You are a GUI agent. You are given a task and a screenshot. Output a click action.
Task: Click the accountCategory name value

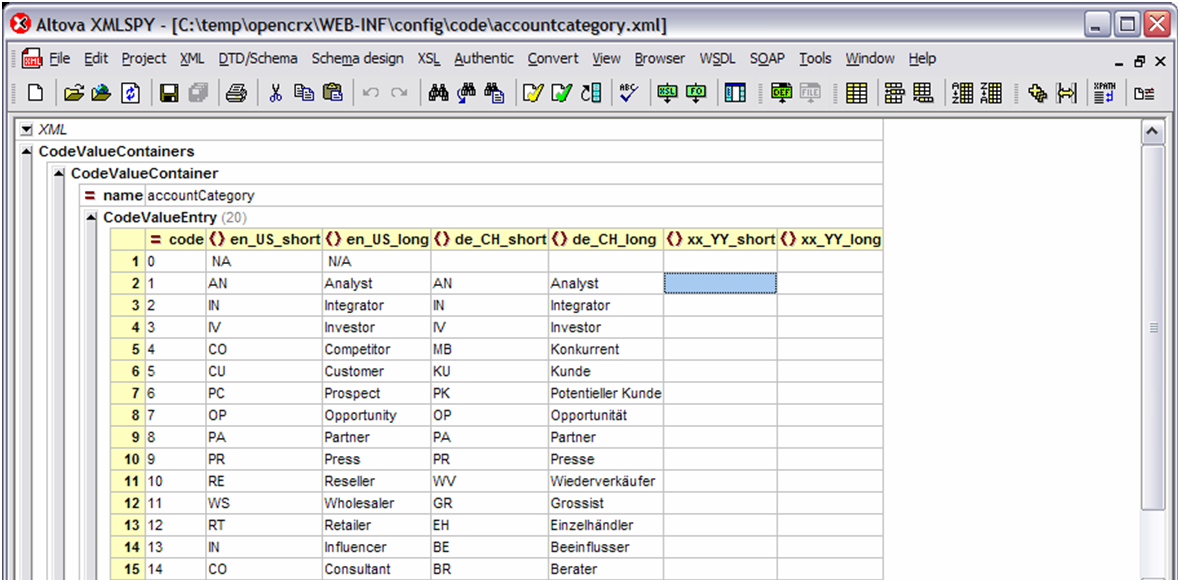[201, 196]
